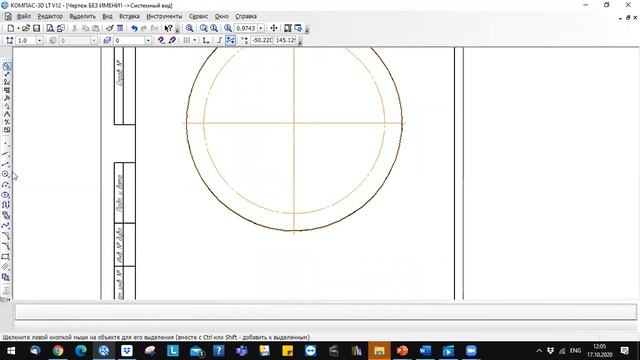This screenshot has height=360, width=640.
Task: Select the hatch fill tool
Action: click(x=6, y=267)
